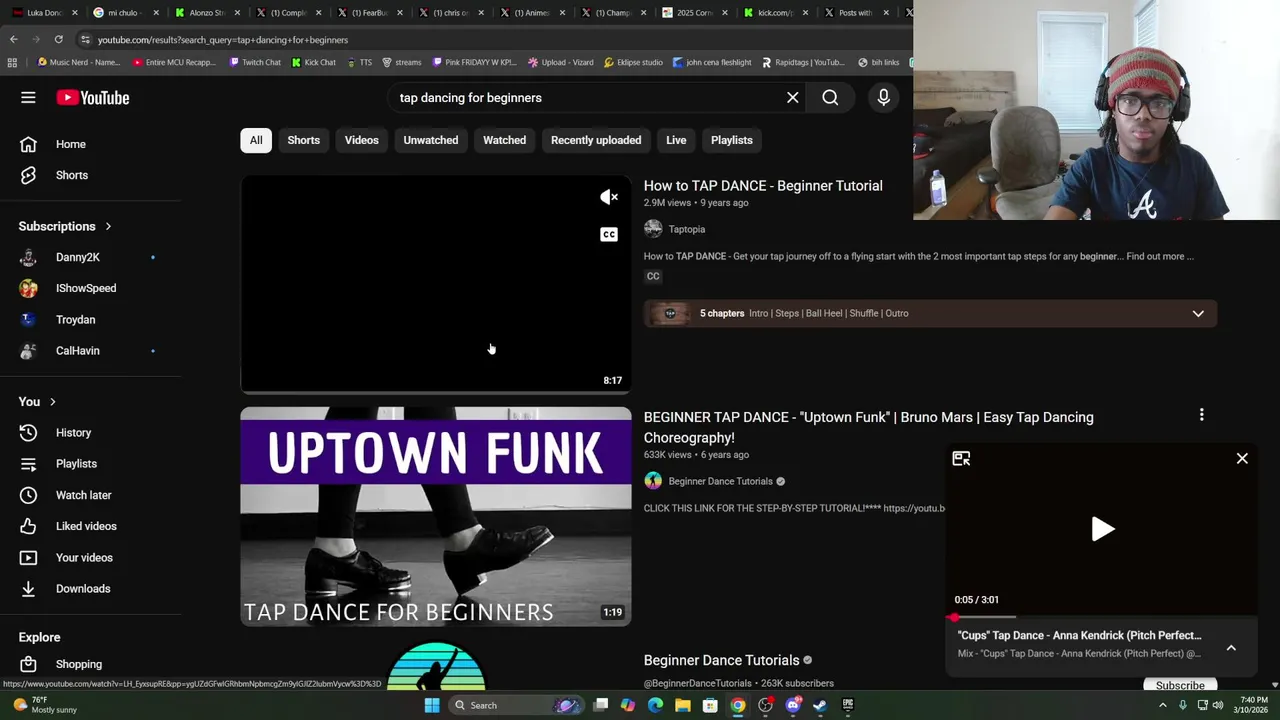Play the Cups Tap Dance miniplayer video

tap(1102, 529)
